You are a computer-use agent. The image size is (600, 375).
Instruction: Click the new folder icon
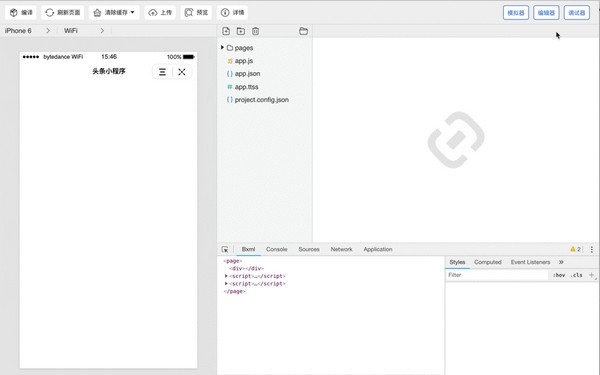241,31
